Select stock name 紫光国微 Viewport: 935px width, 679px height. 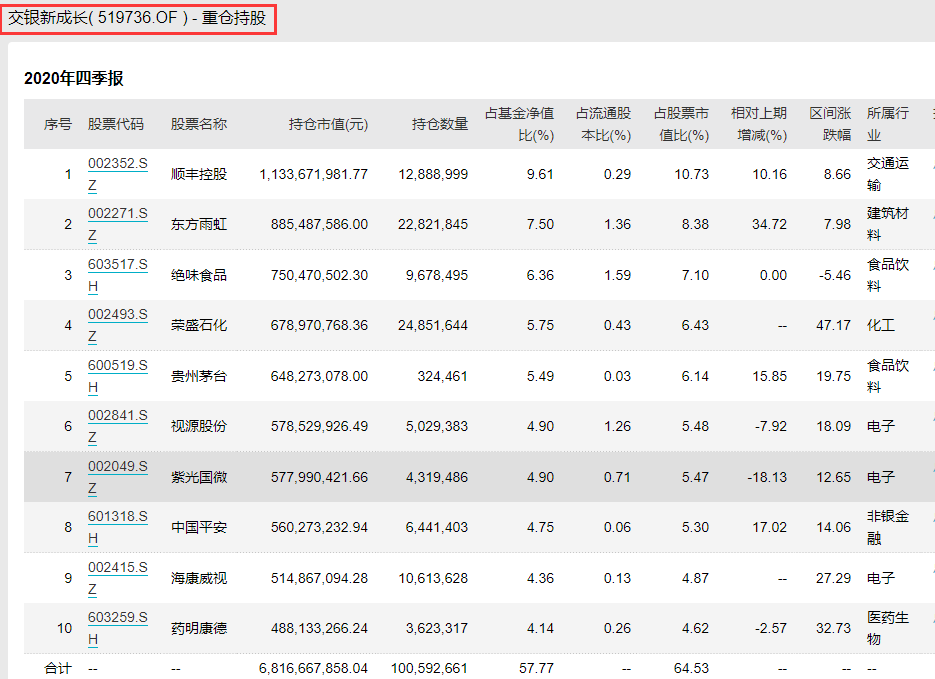click(x=199, y=477)
